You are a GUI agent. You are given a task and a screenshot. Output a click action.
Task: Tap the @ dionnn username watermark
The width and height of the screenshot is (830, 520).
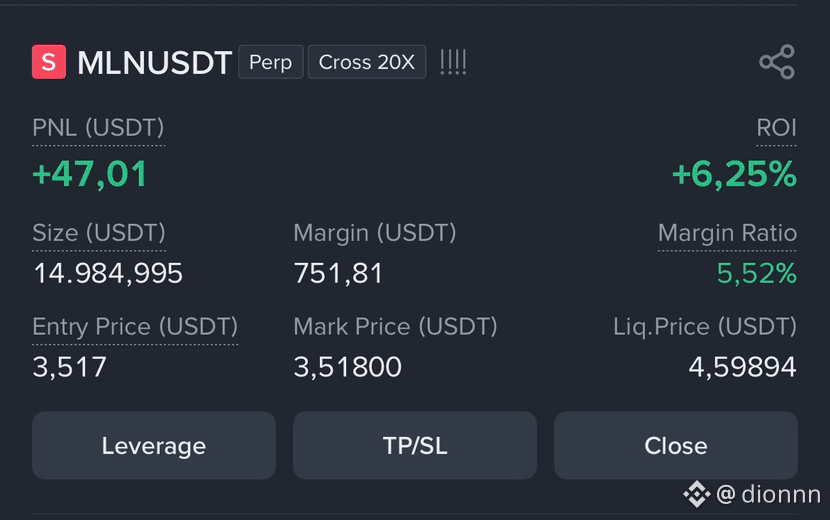(x=768, y=495)
